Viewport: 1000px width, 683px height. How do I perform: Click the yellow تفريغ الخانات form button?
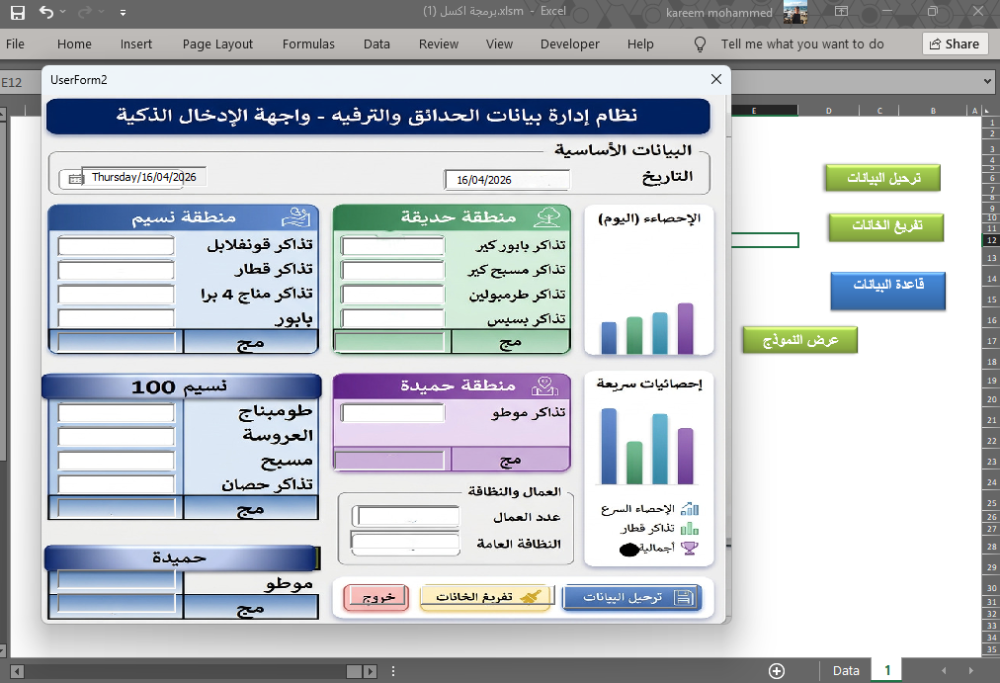(x=485, y=597)
